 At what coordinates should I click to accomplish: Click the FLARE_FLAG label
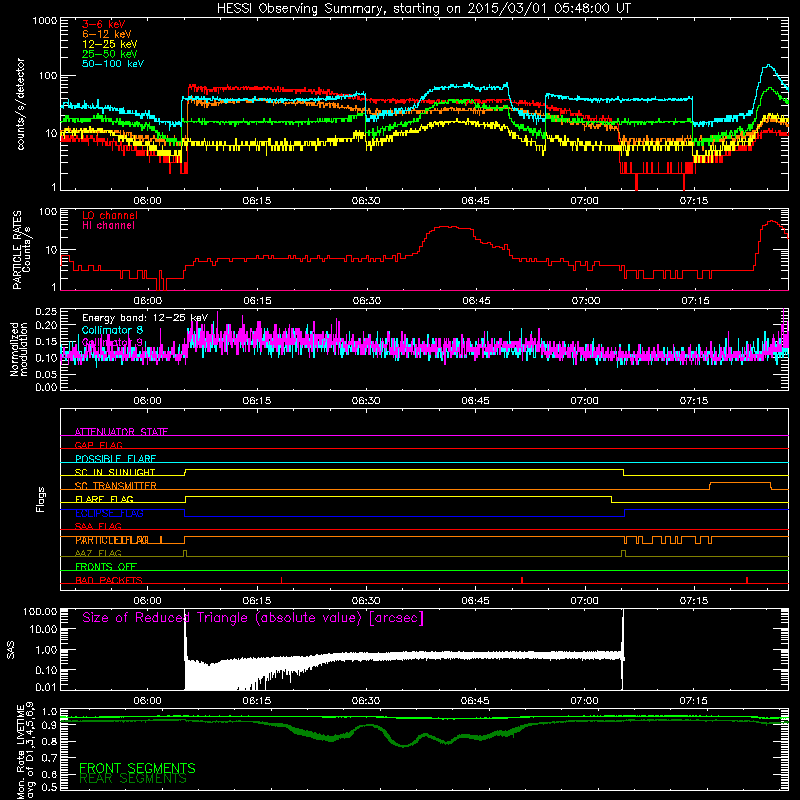point(104,499)
